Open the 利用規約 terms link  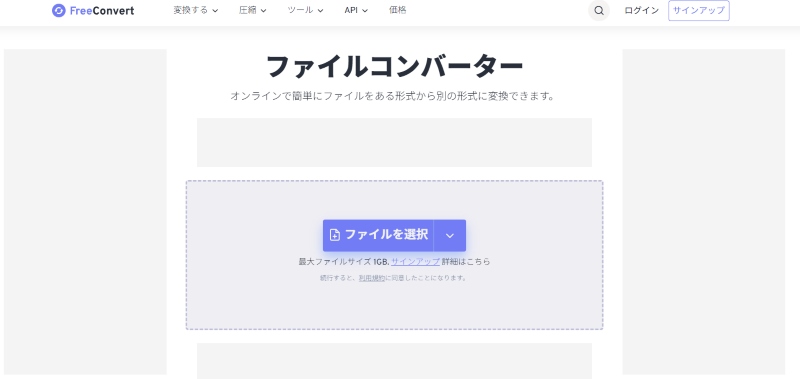pyautogui.click(x=371, y=278)
